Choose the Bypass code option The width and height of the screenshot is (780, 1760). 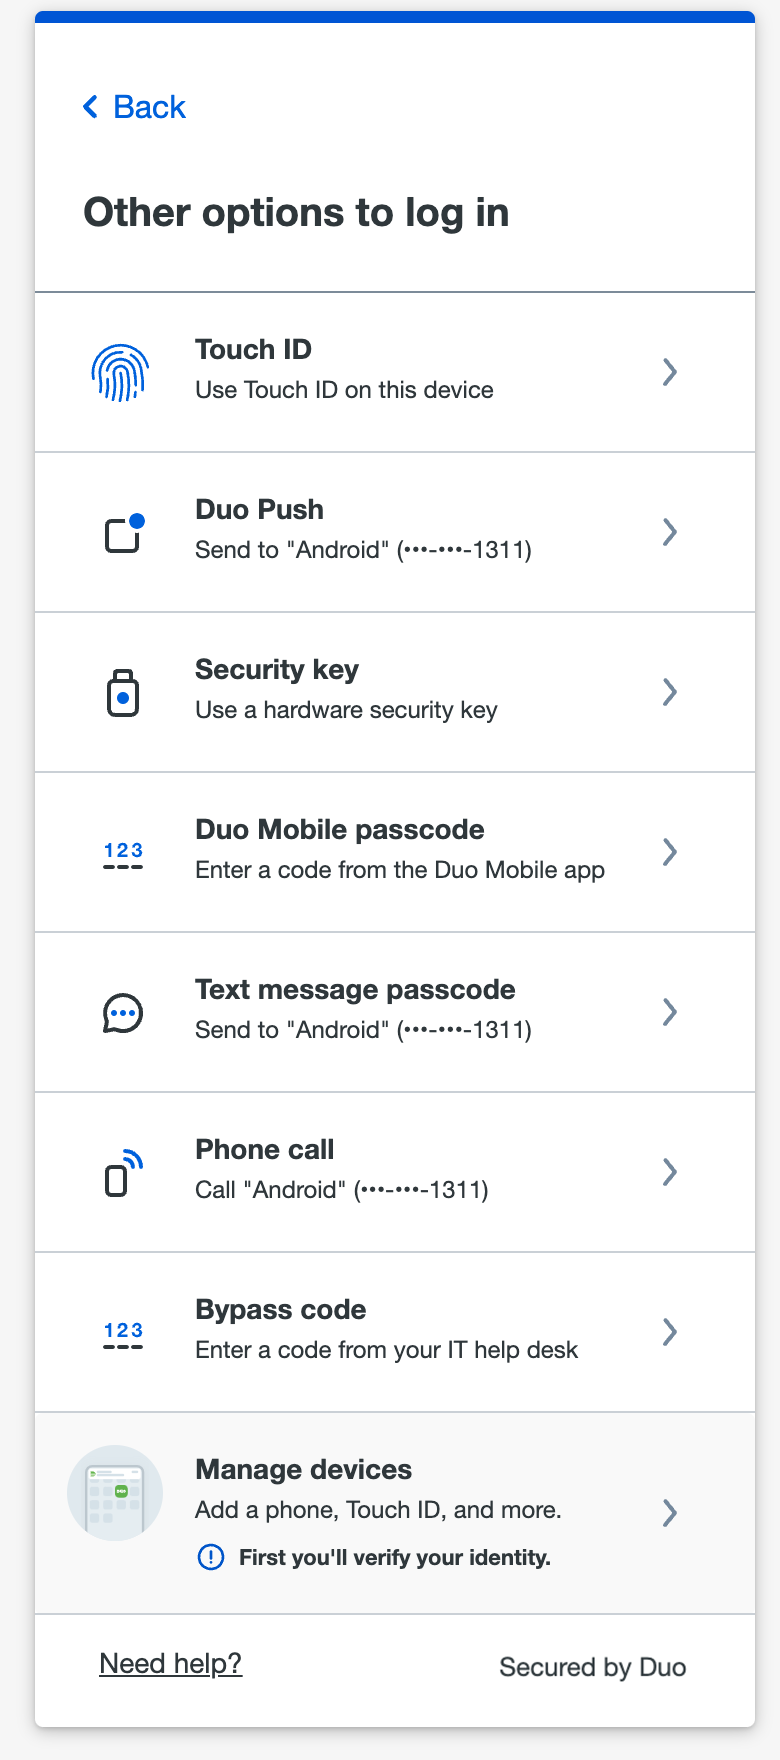click(x=395, y=1331)
